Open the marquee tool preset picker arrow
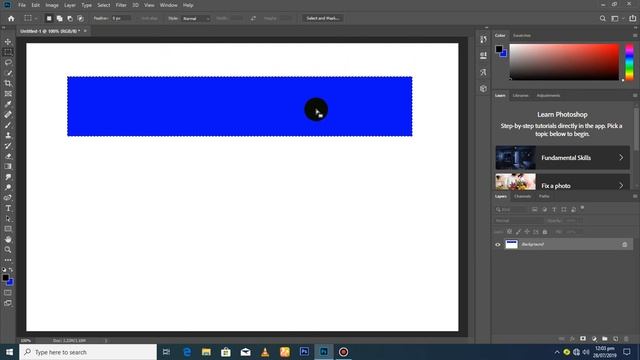This screenshot has width=640, height=360. 36,18
